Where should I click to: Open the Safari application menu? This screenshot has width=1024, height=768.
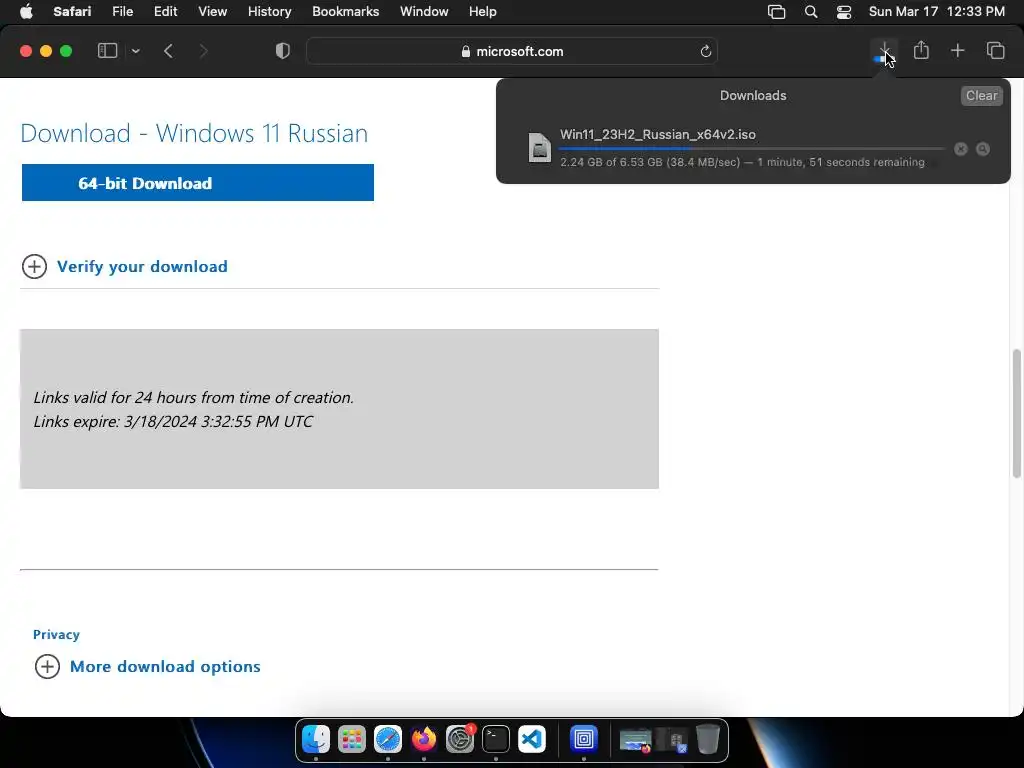(x=72, y=12)
